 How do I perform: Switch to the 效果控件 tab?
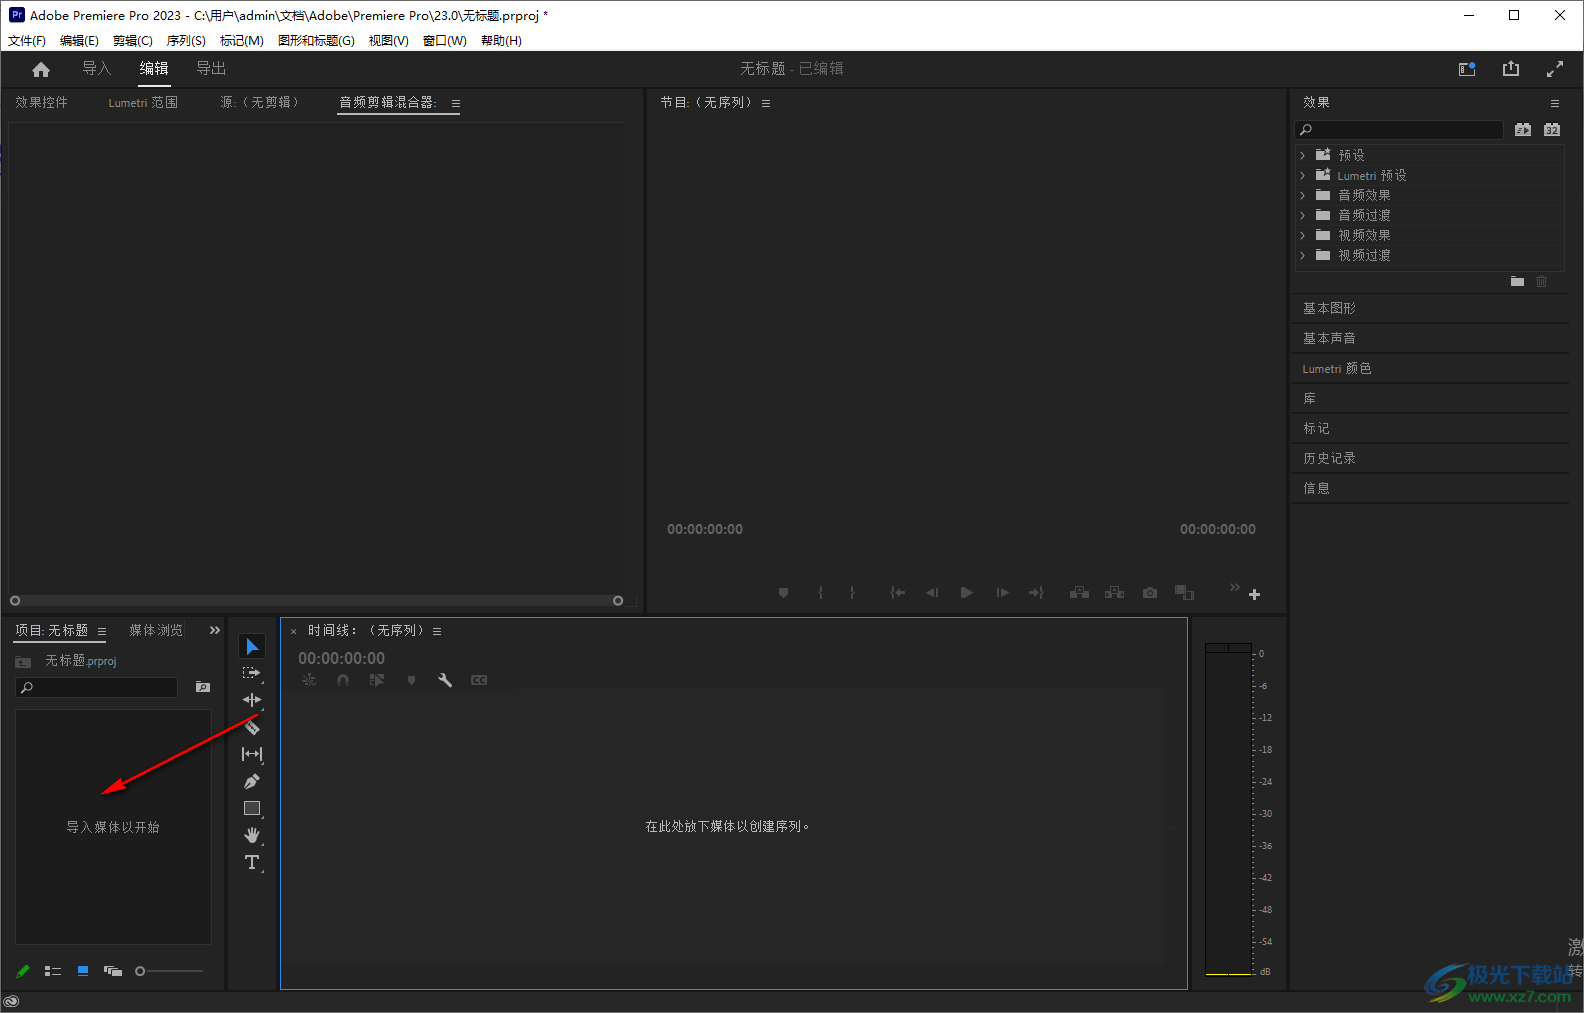pyautogui.click(x=42, y=102)
